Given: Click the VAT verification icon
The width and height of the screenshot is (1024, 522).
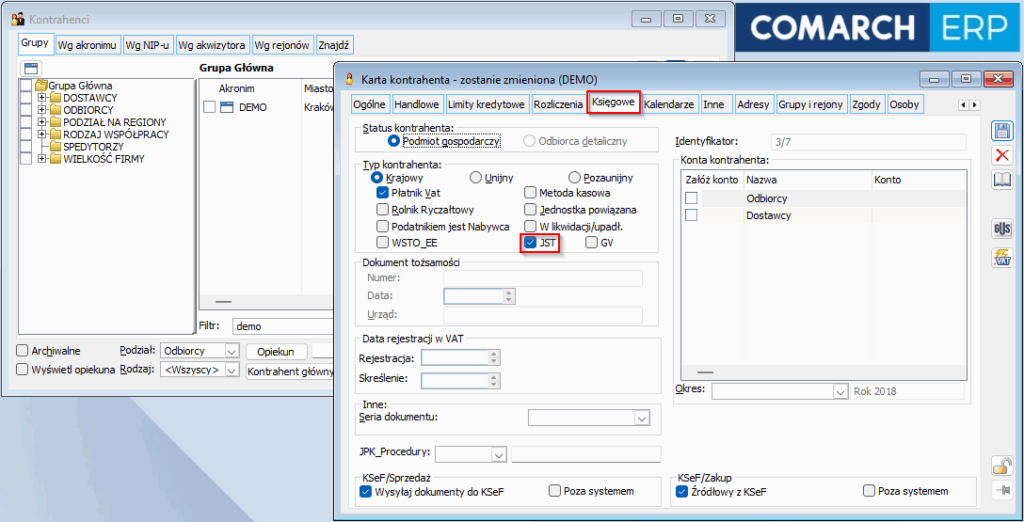Looking at the screenshot, I should [x=1001, y=257].
